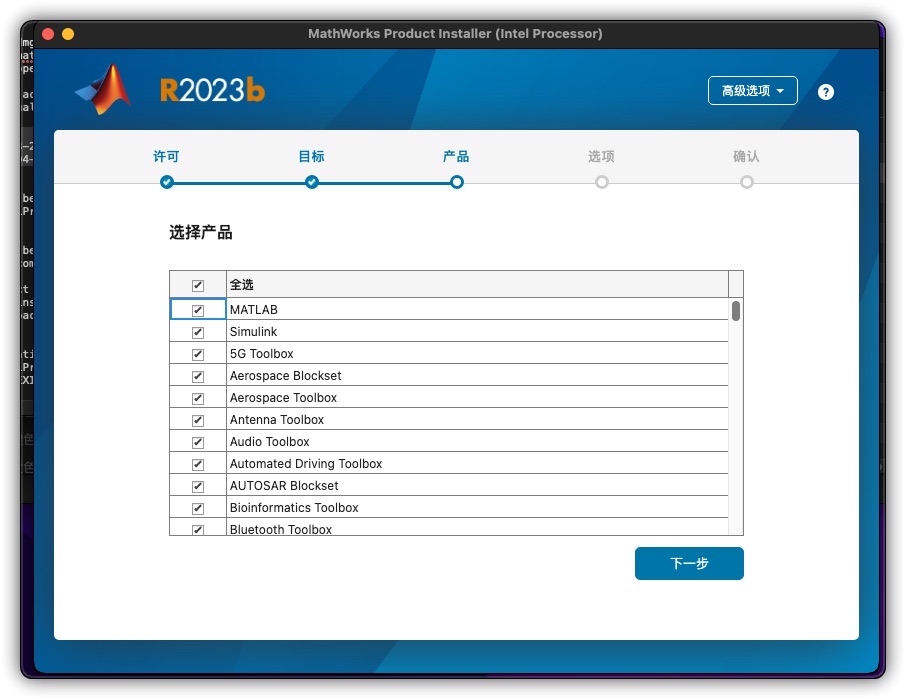Click the R2023b release logo
Viewport: 906px width, 699px height.
pyautogui.click(x=212, y=91)
